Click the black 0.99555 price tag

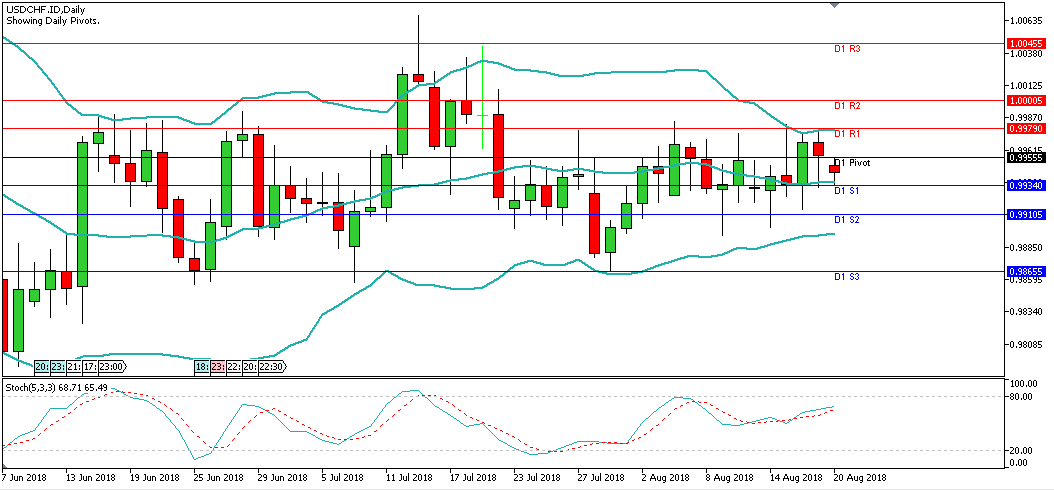coord(1027,157)
